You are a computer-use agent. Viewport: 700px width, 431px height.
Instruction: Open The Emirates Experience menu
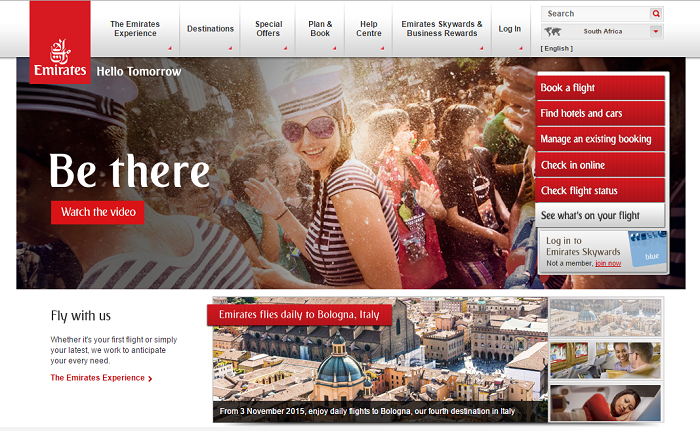coord(135,29)
